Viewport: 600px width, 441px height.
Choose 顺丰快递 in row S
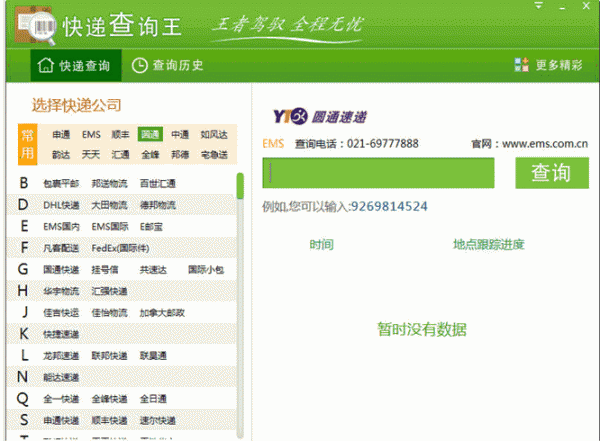click(109, 420)
